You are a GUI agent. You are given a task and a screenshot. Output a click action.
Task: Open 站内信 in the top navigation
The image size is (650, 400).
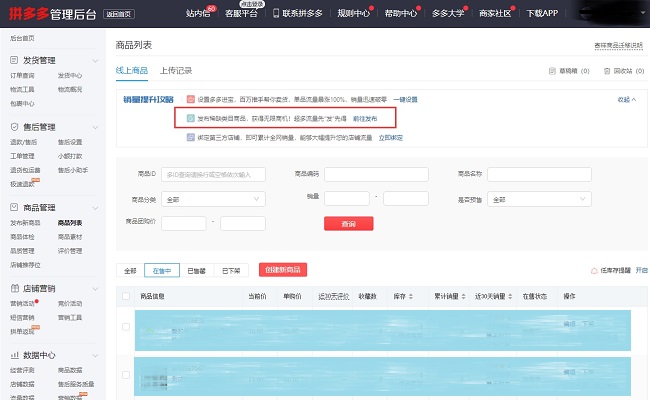coord(198,13)
